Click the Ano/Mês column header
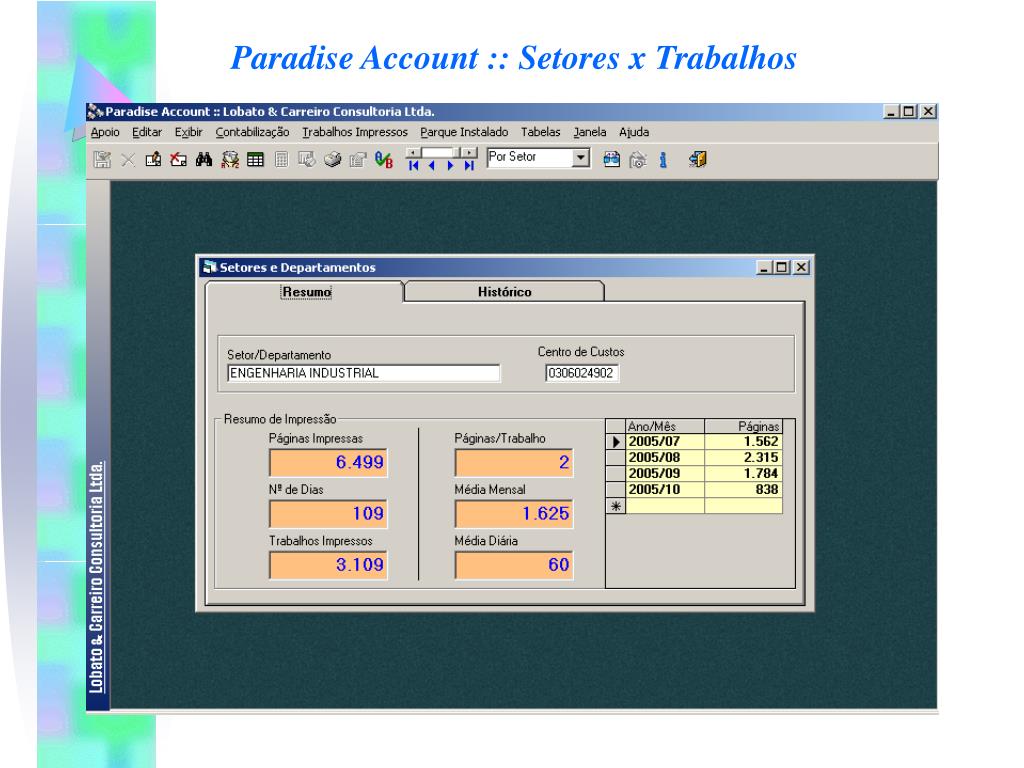The image size is (1024, 768). 665,426
